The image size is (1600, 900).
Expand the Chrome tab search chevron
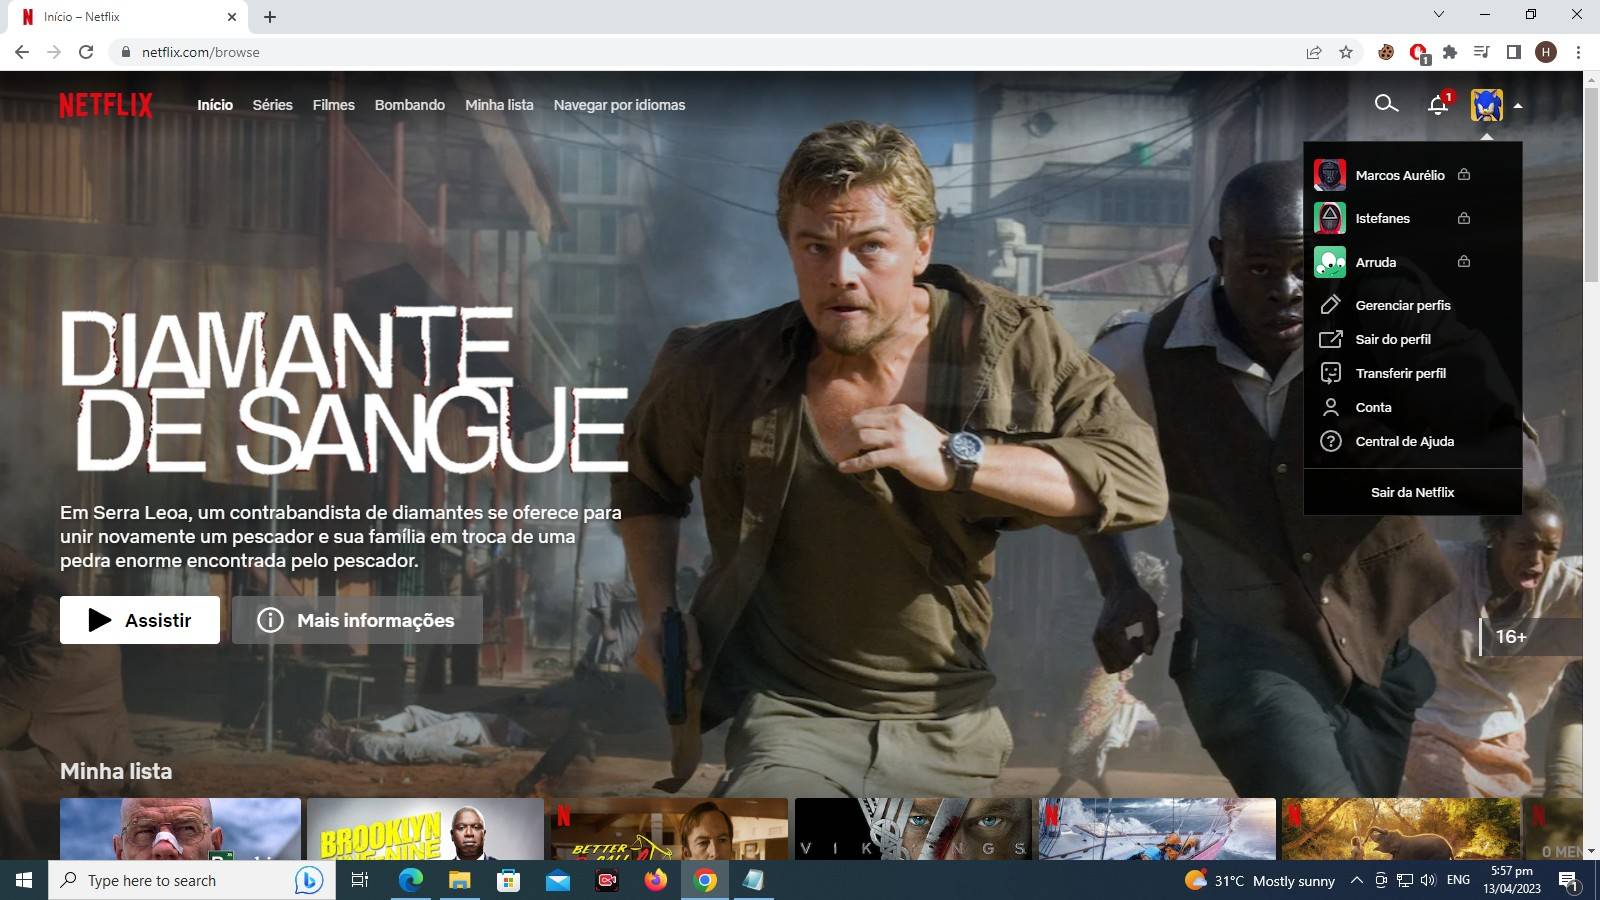click(1438, 15)
